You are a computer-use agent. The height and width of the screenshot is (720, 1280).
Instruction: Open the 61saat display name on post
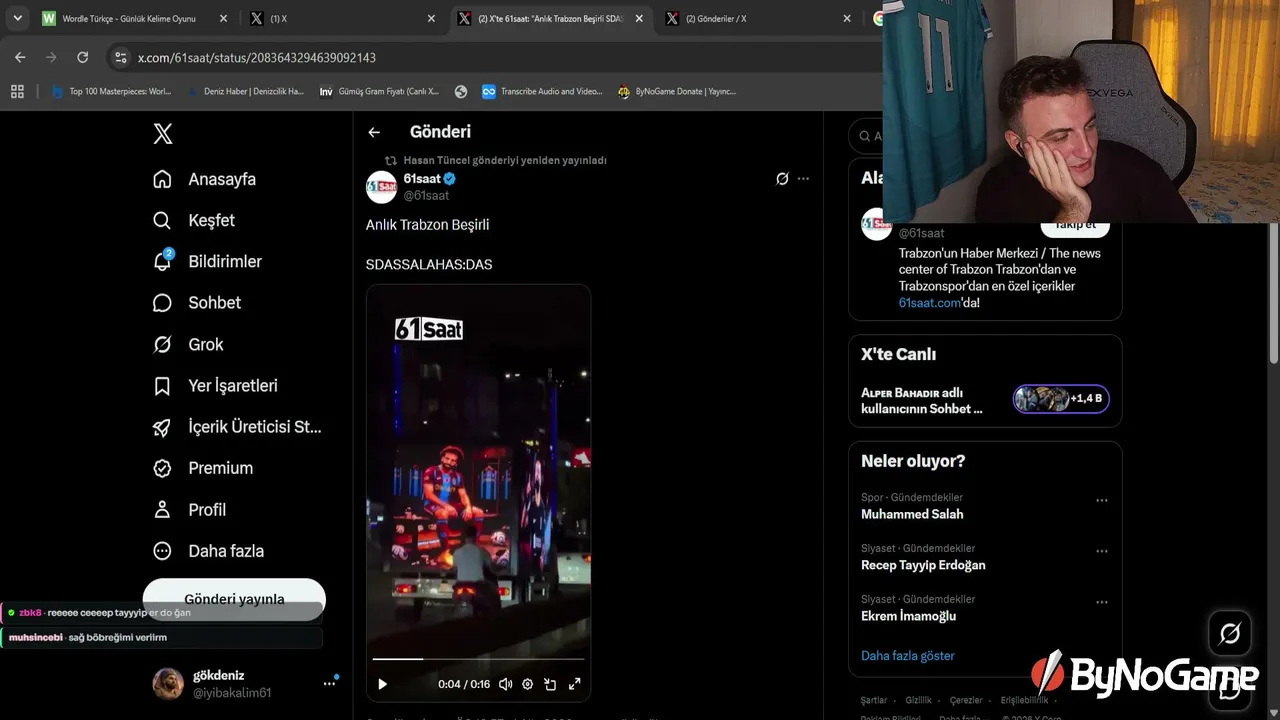pos(422,179)
